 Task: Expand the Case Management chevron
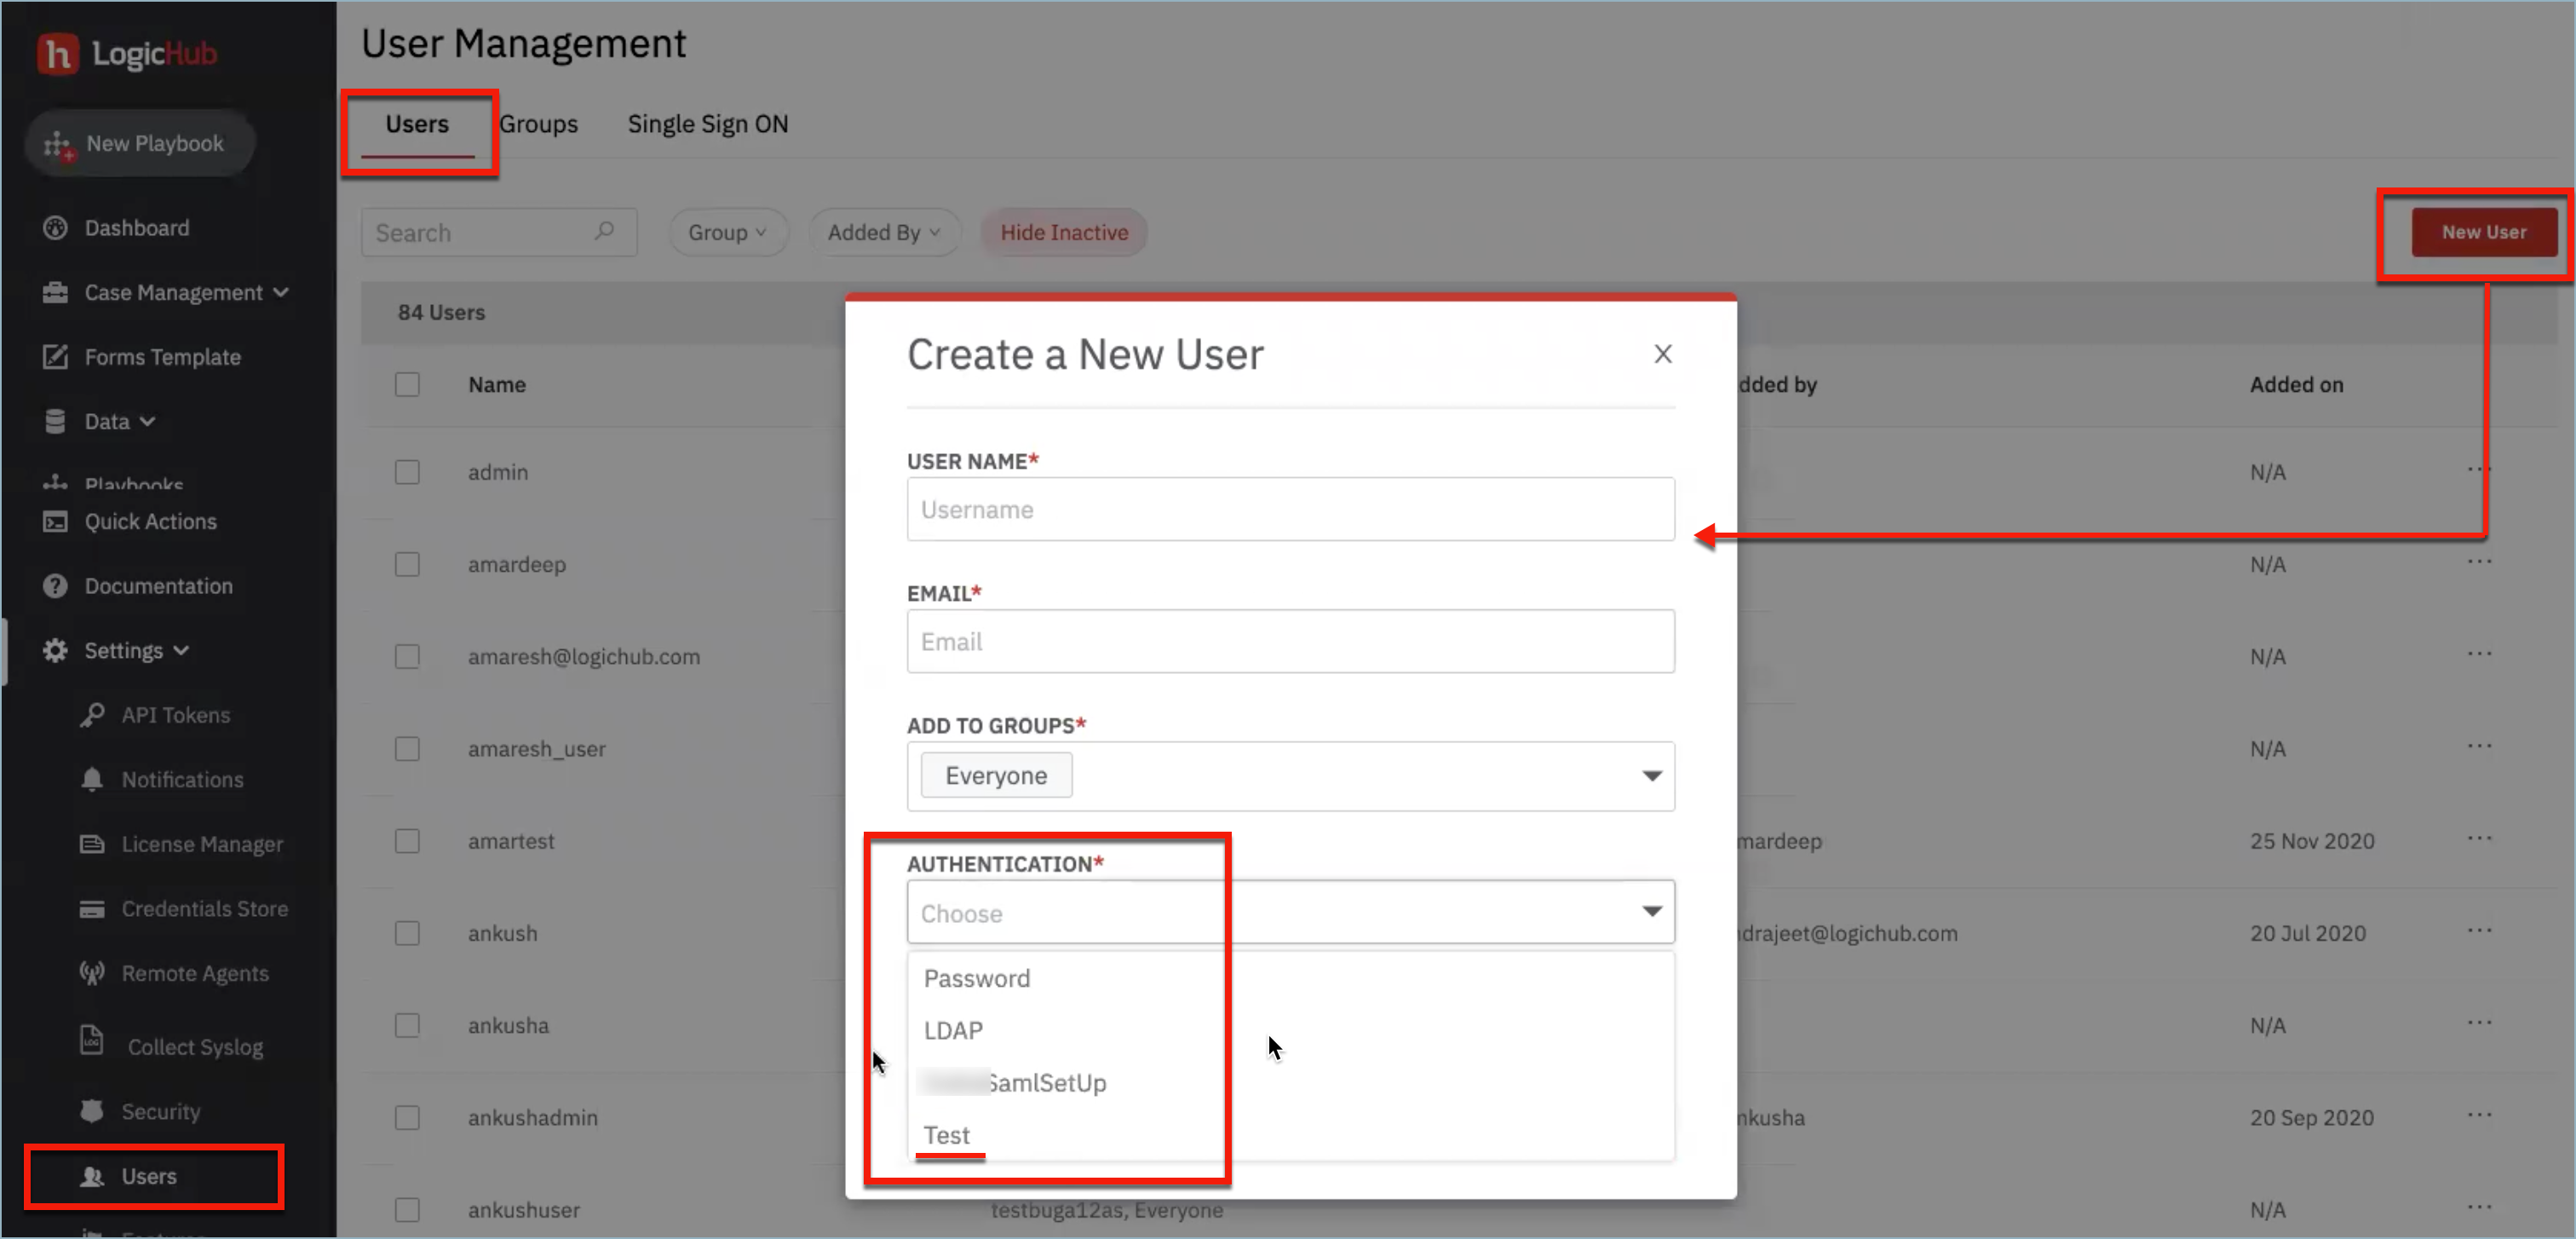click(x=281, y=292)
